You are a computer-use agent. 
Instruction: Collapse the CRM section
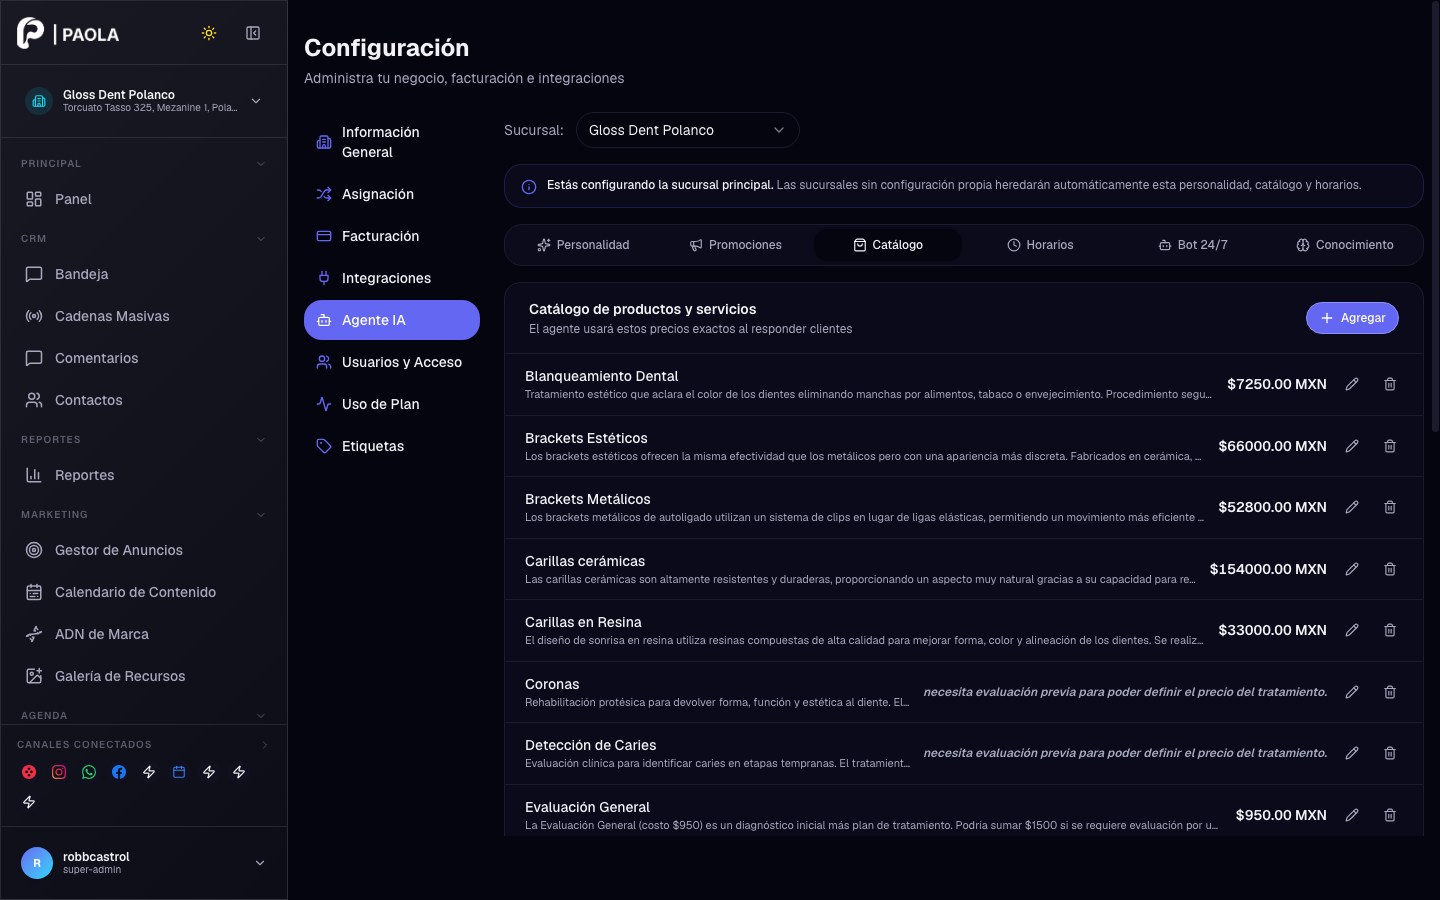tap(261, 239)
